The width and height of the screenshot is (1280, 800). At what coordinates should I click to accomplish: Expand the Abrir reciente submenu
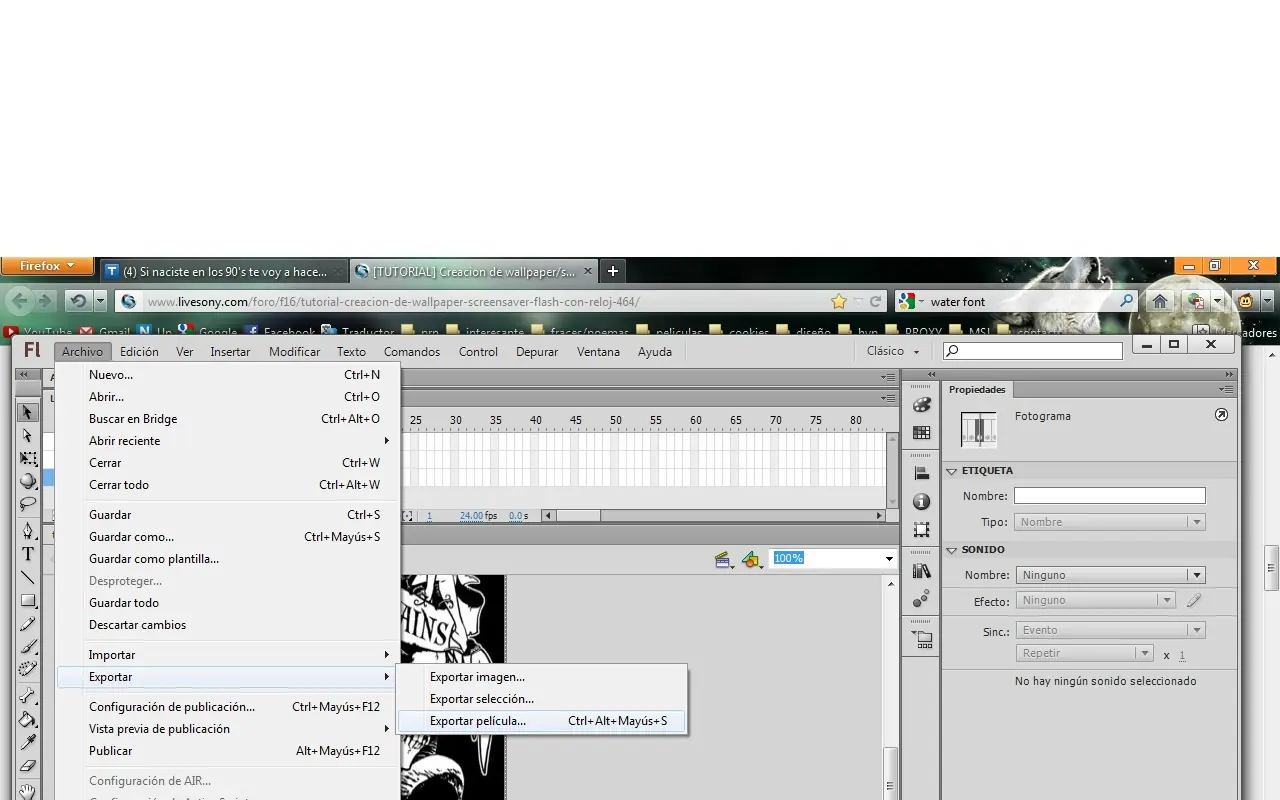coord(228,441)
